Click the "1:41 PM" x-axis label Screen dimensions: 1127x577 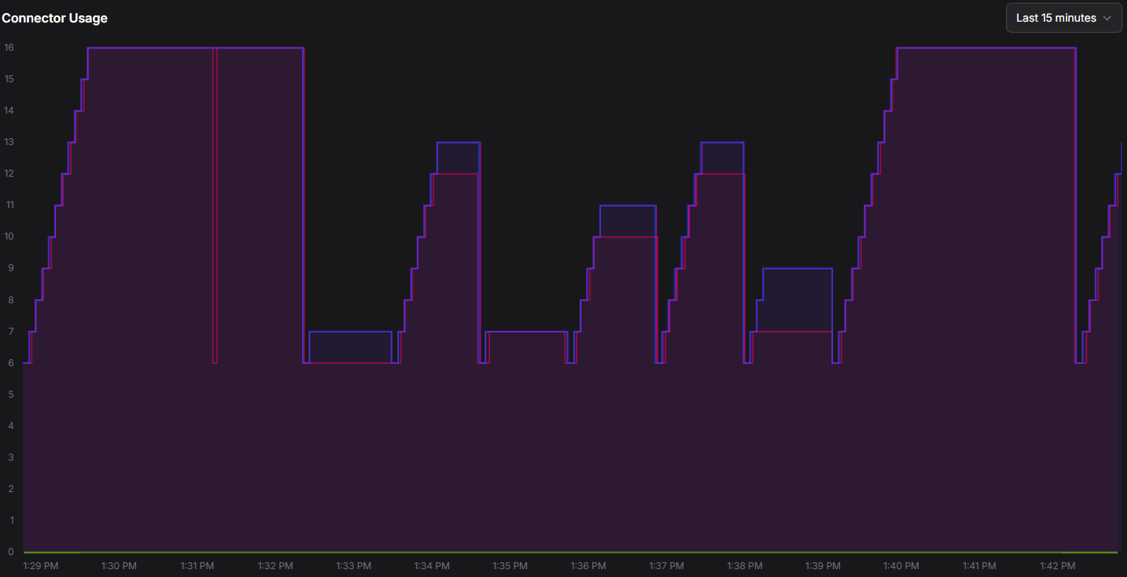[x=979, y=566]
